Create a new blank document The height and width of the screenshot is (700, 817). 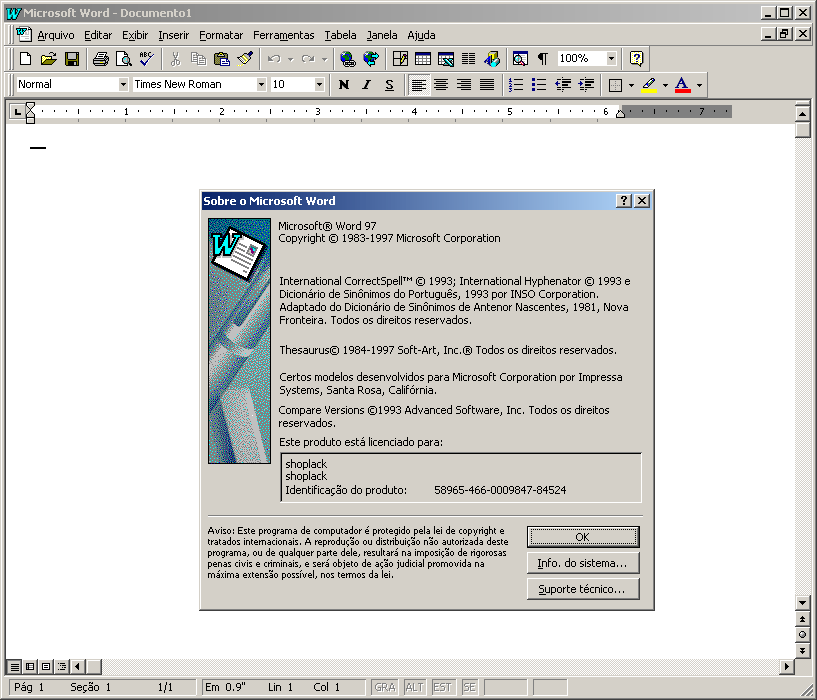coord(26,59)
